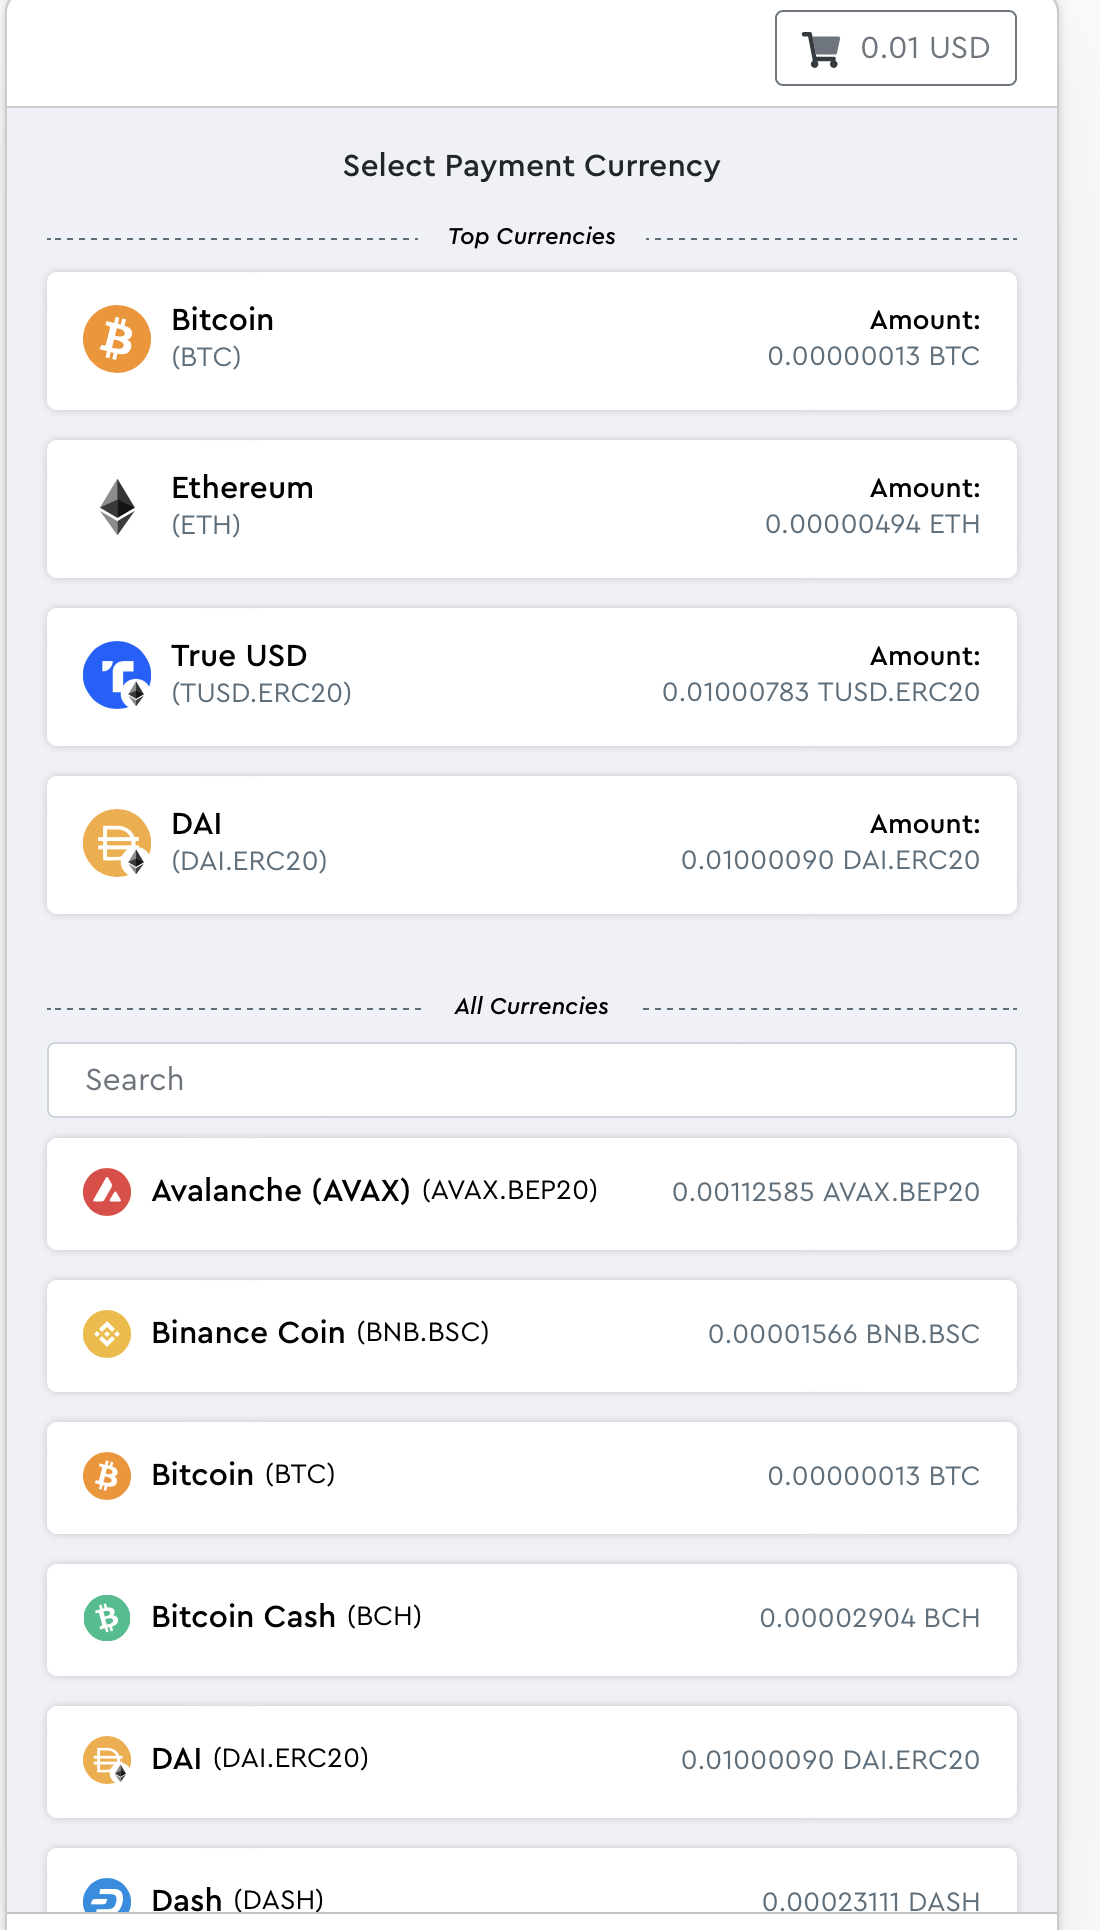Click the Ethereum diamond logo
The height and width of the screenshot is (1930, 1100).
click(117, 507)
